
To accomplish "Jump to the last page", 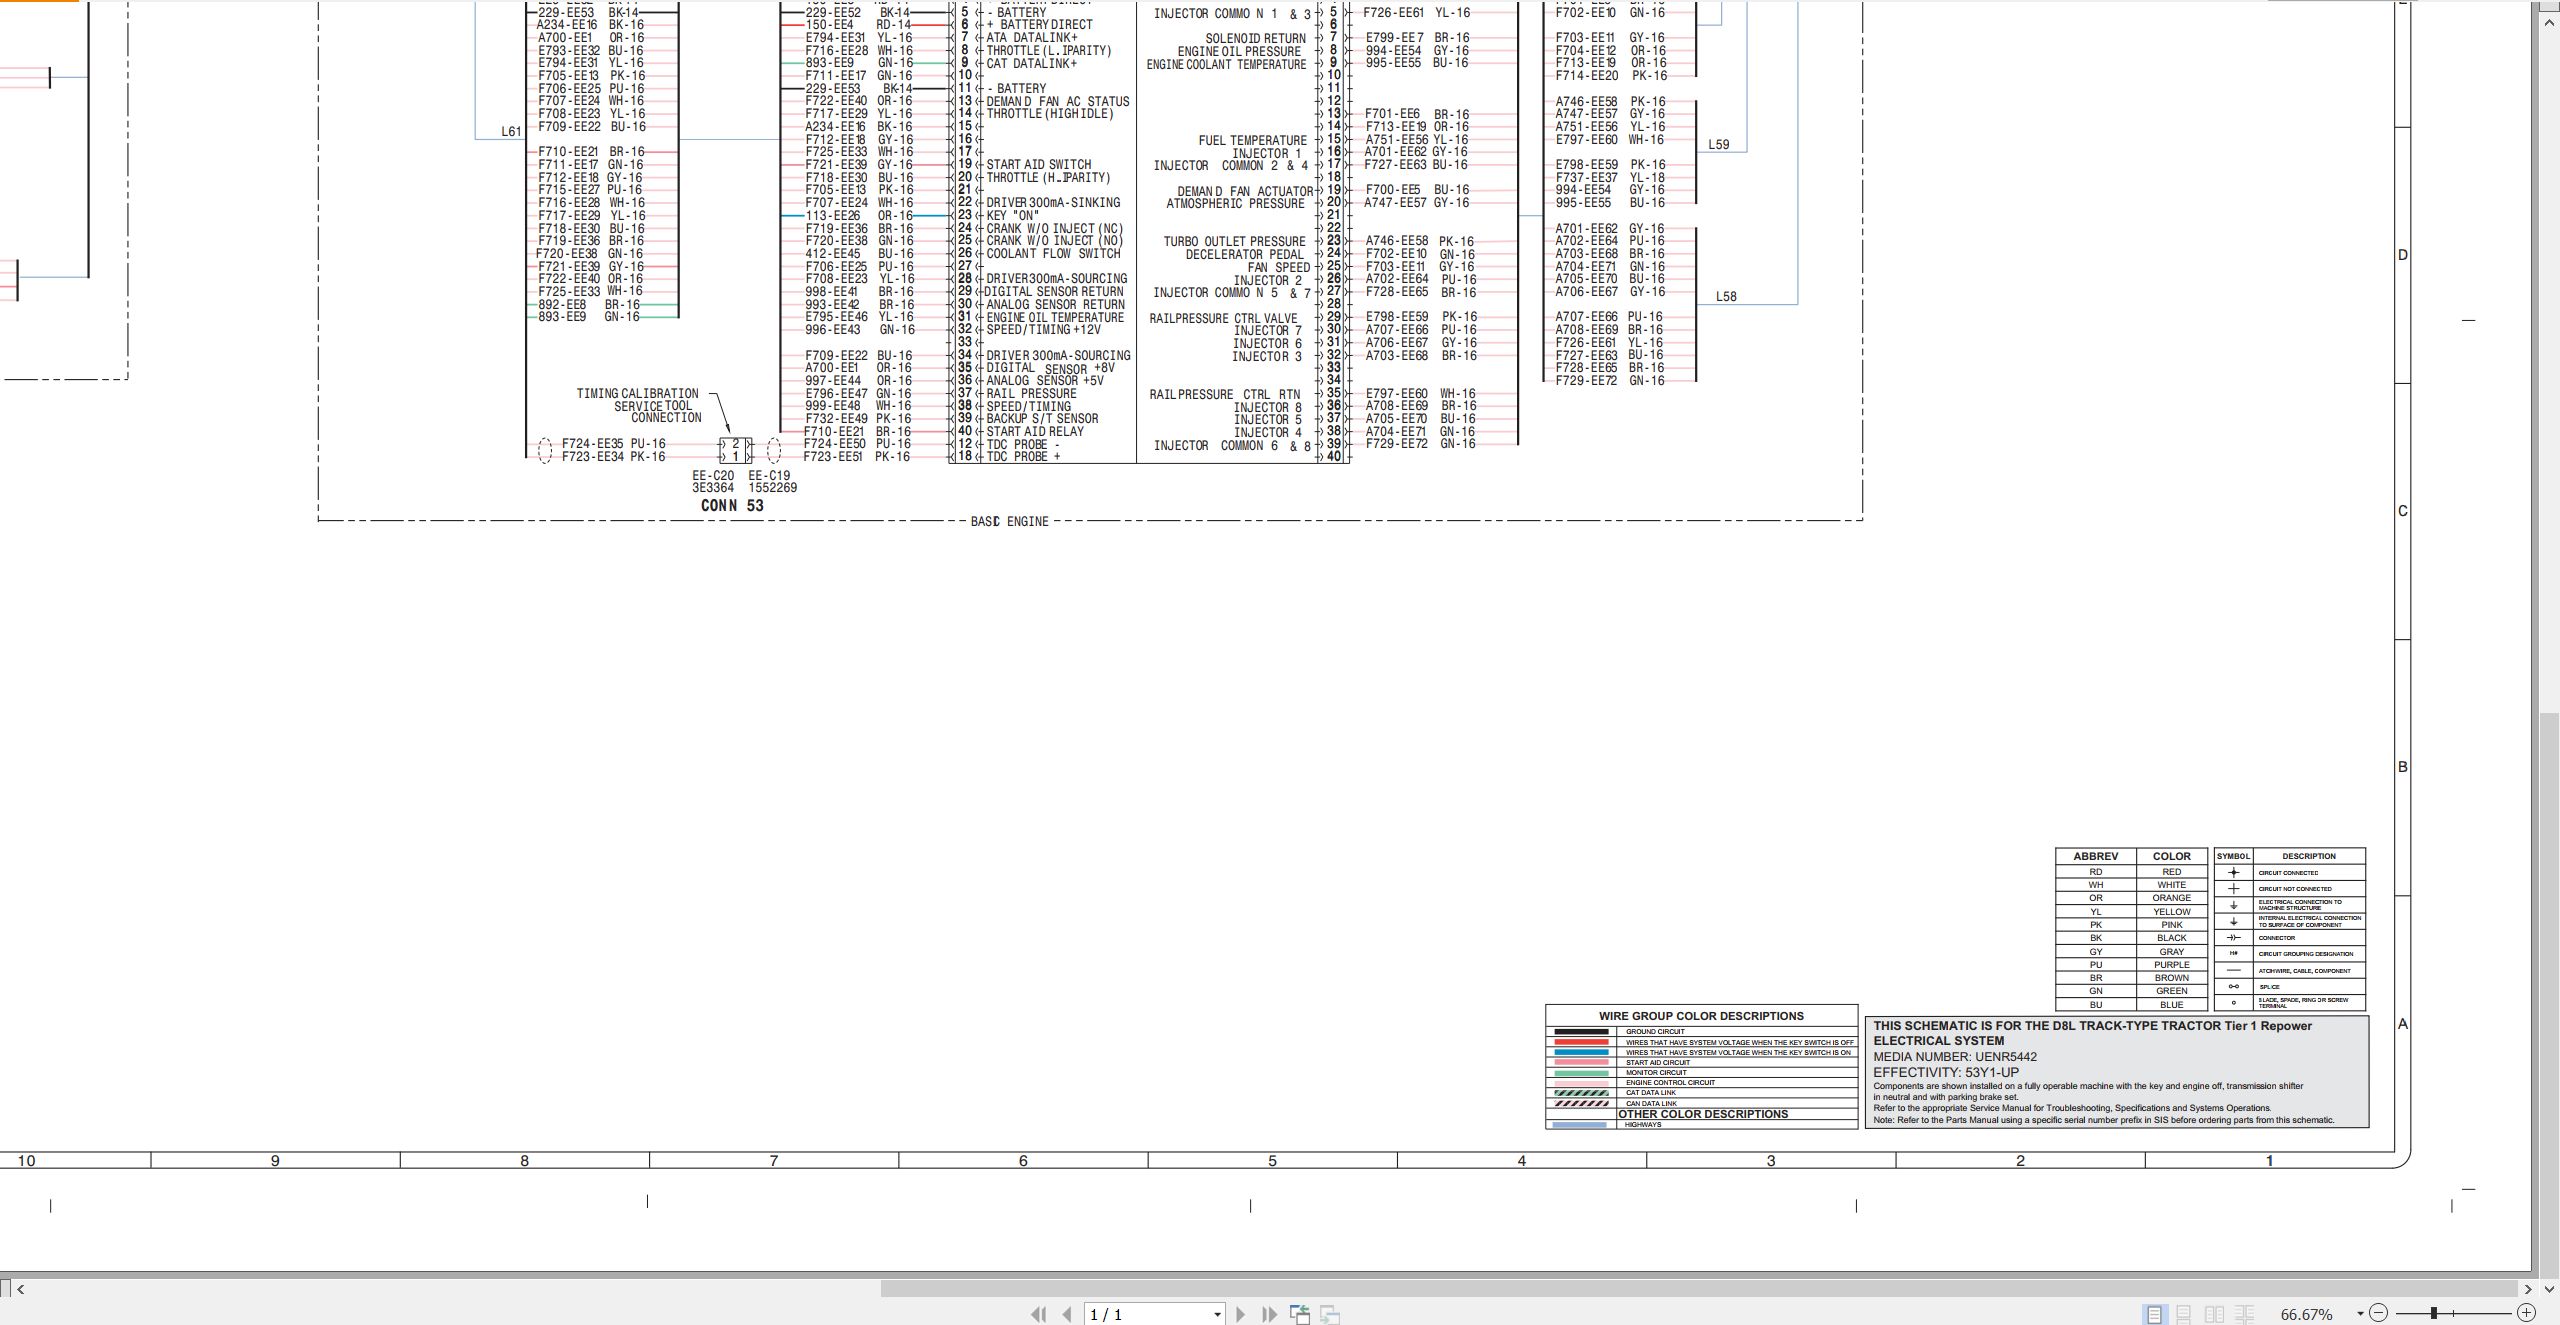I will [x=1270, y=1314].
